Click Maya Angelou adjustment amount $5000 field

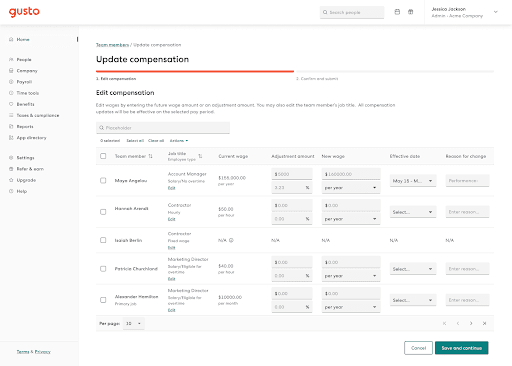click(x=292, y=174)
